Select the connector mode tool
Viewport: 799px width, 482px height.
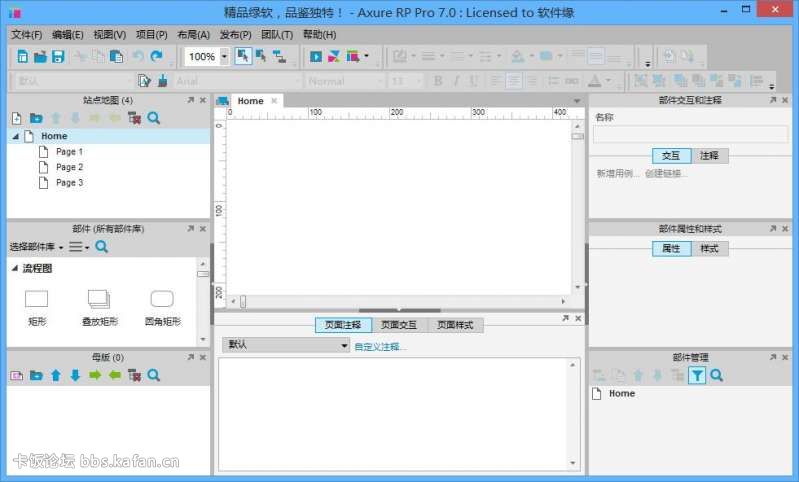pyautogui.click(x=279, y=57)
